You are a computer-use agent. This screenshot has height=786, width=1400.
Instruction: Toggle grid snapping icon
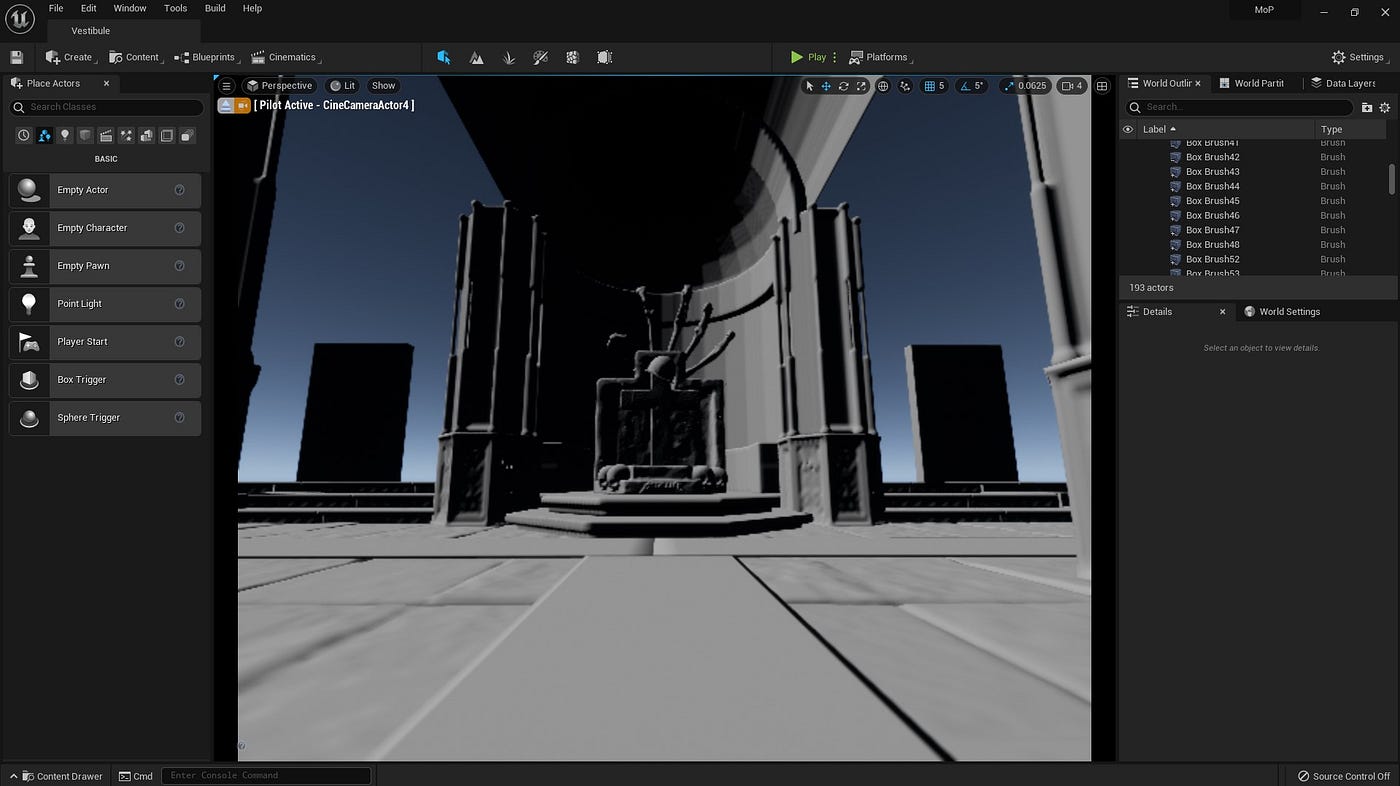(929, 86)
